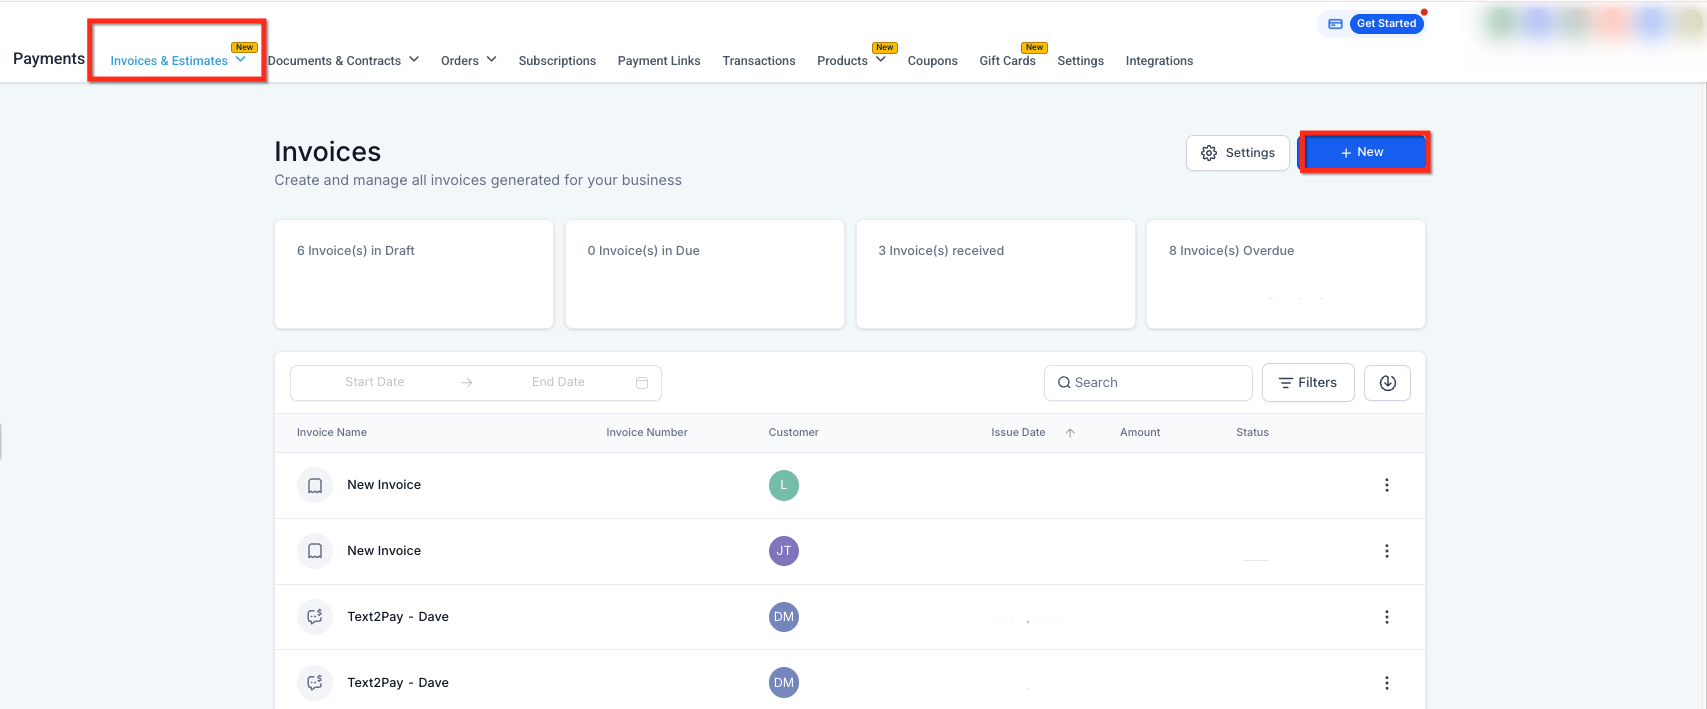Open invoice Settings button
Image resolution: width=1707 pixels, height=709 pixels.
tap(1238, 153)
